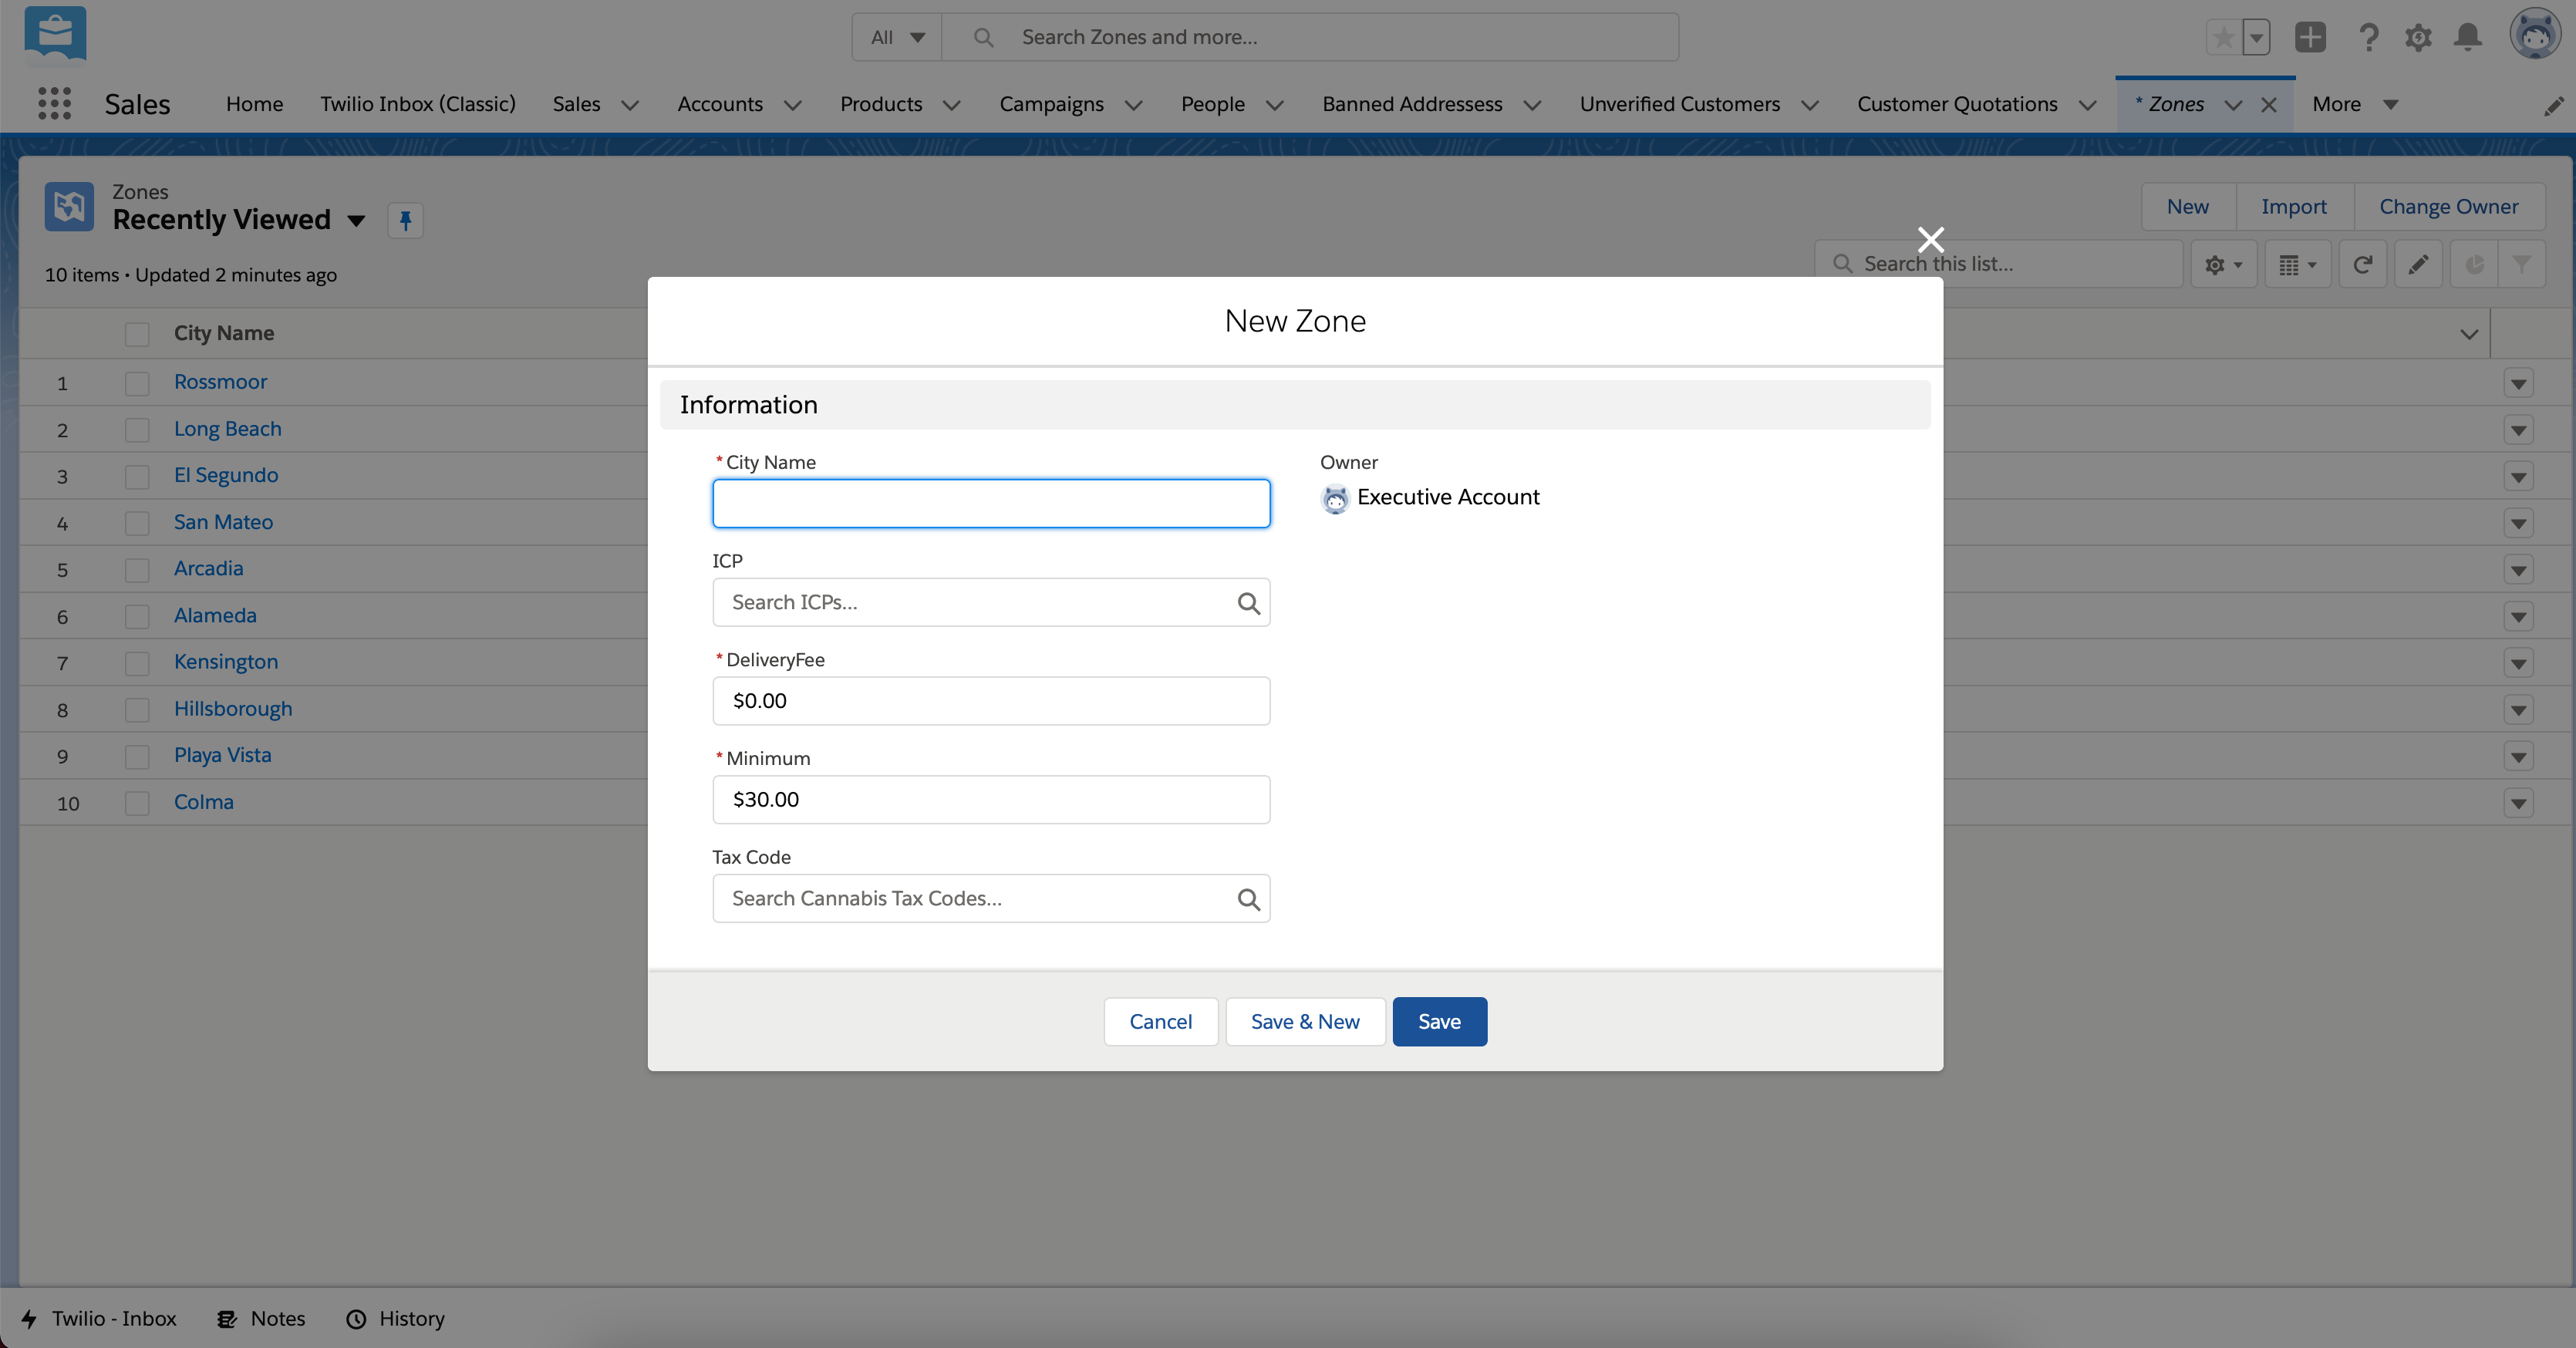This screenshot has height=1348, width=2576.
Task: Select the Long Beach row checkbox
Action: 137,430
